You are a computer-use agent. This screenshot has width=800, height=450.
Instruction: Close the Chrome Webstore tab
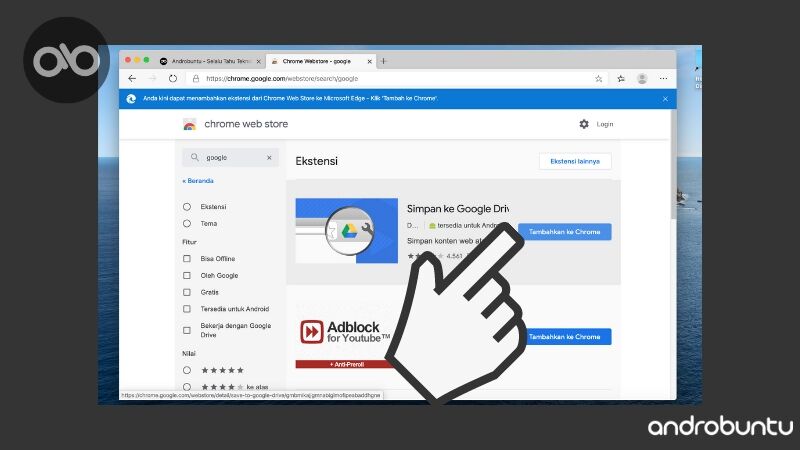pos(369,61)
